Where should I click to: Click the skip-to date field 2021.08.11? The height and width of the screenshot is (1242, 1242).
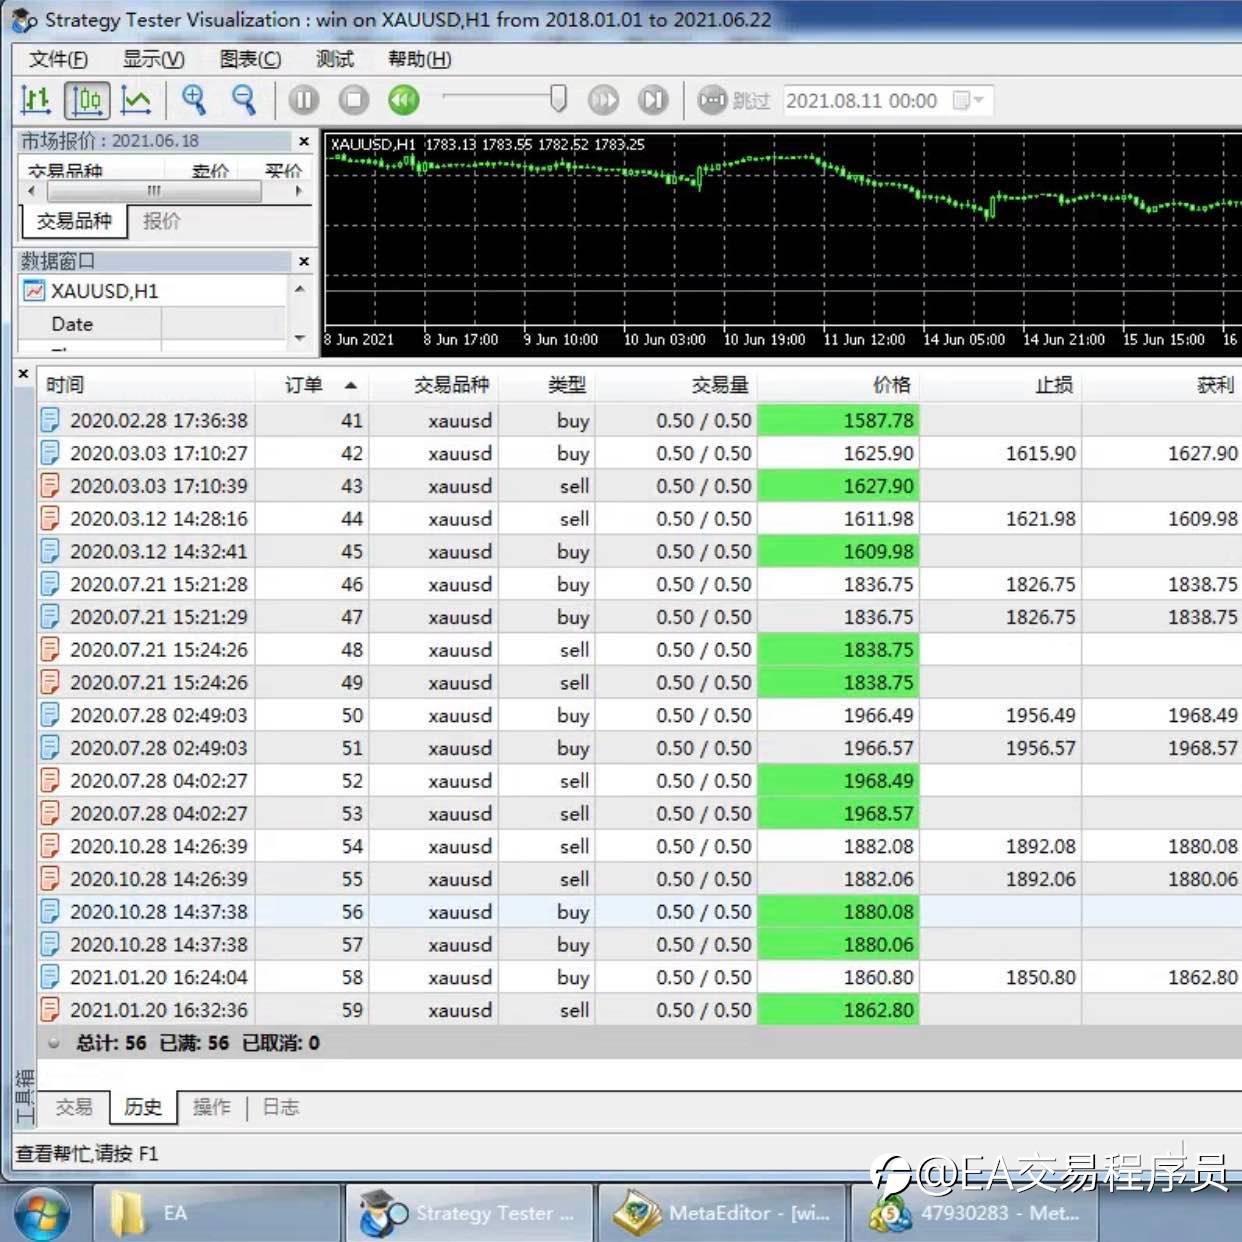coord(861,101)
